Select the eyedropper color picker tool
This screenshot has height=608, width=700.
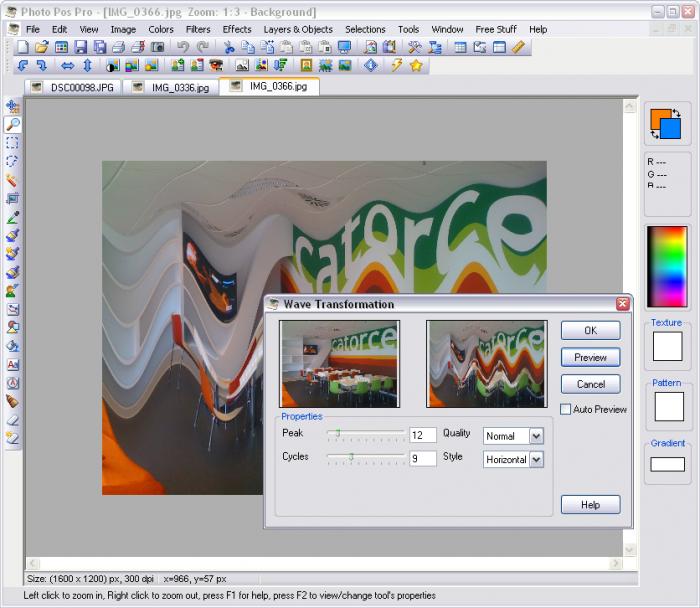[x=13, y=217]
